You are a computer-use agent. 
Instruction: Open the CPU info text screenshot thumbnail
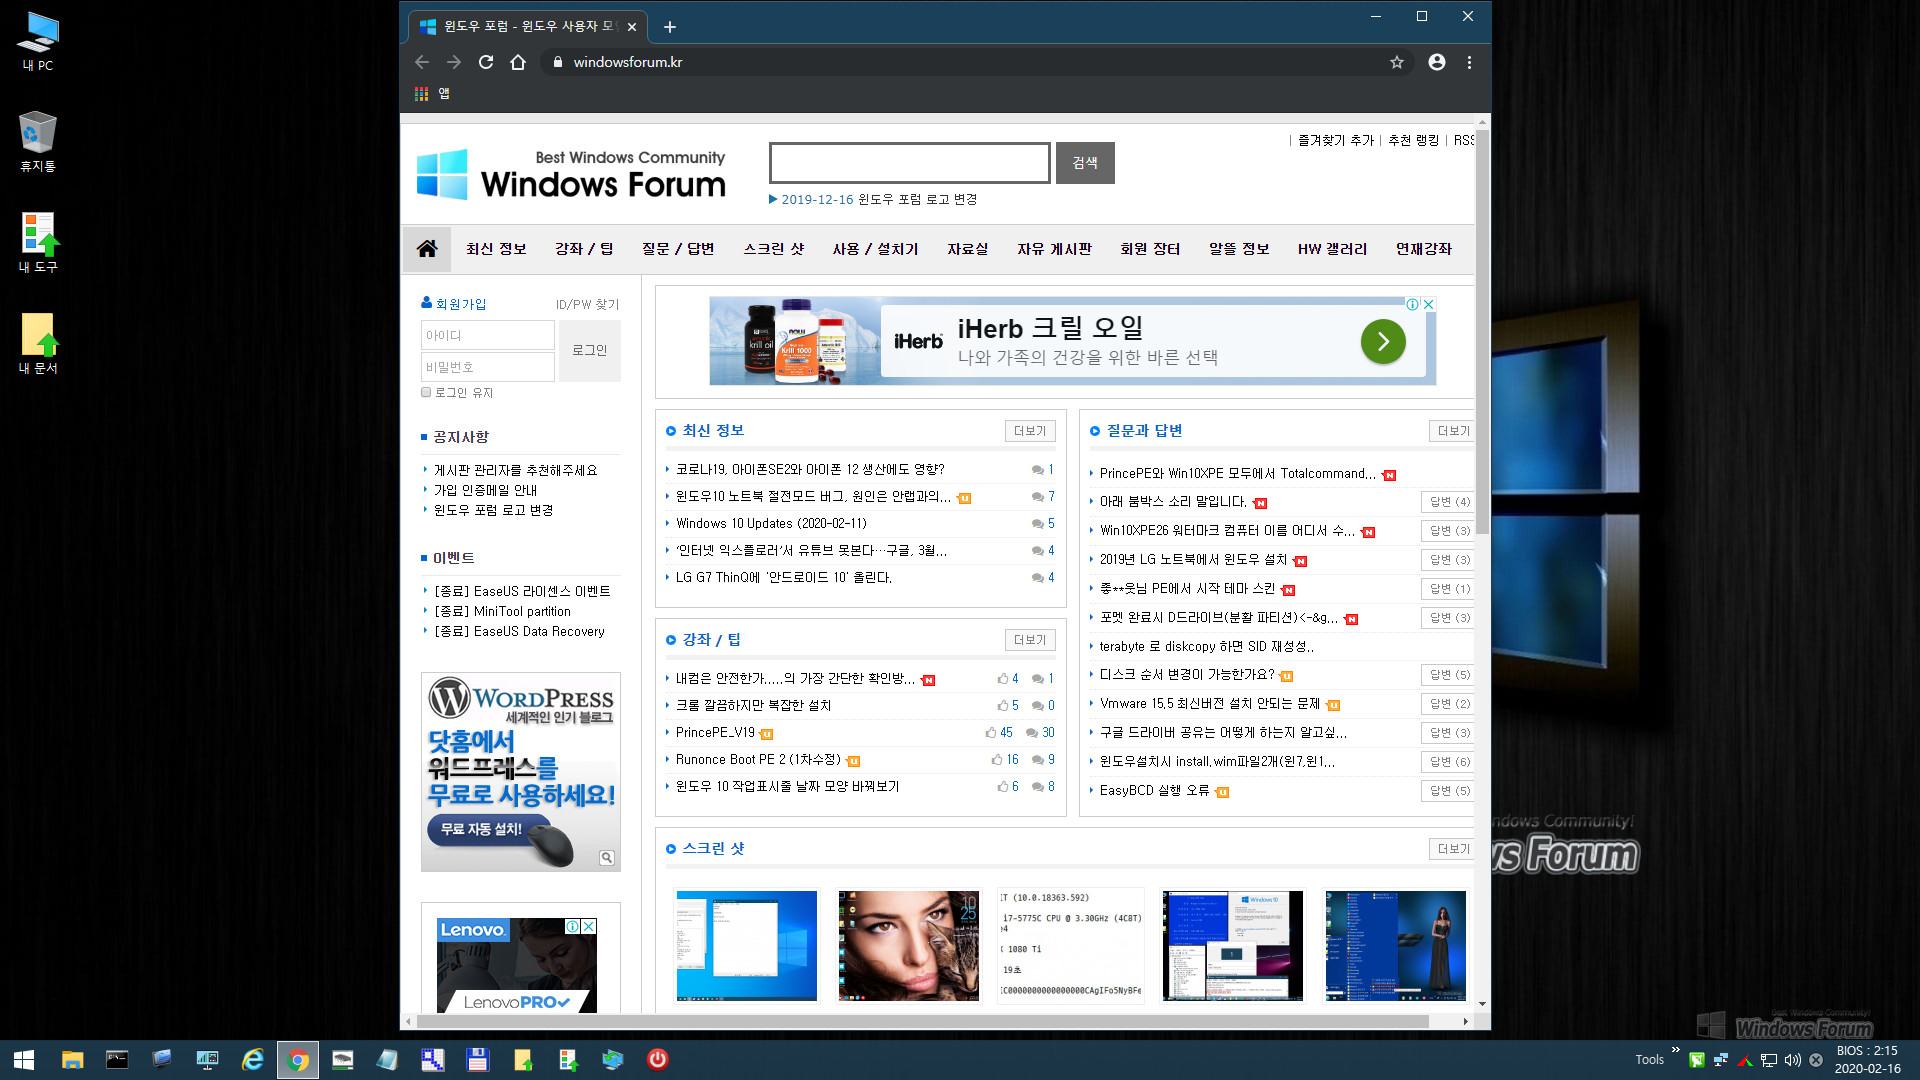pyautogui.click(x=1071, y=946)
